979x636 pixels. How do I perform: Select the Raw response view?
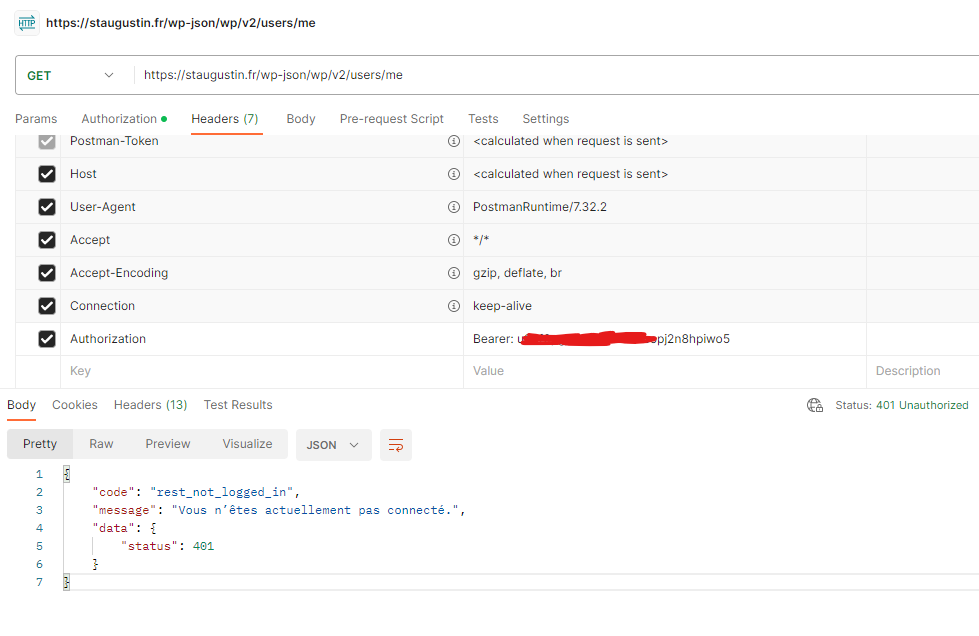point(101,444)
